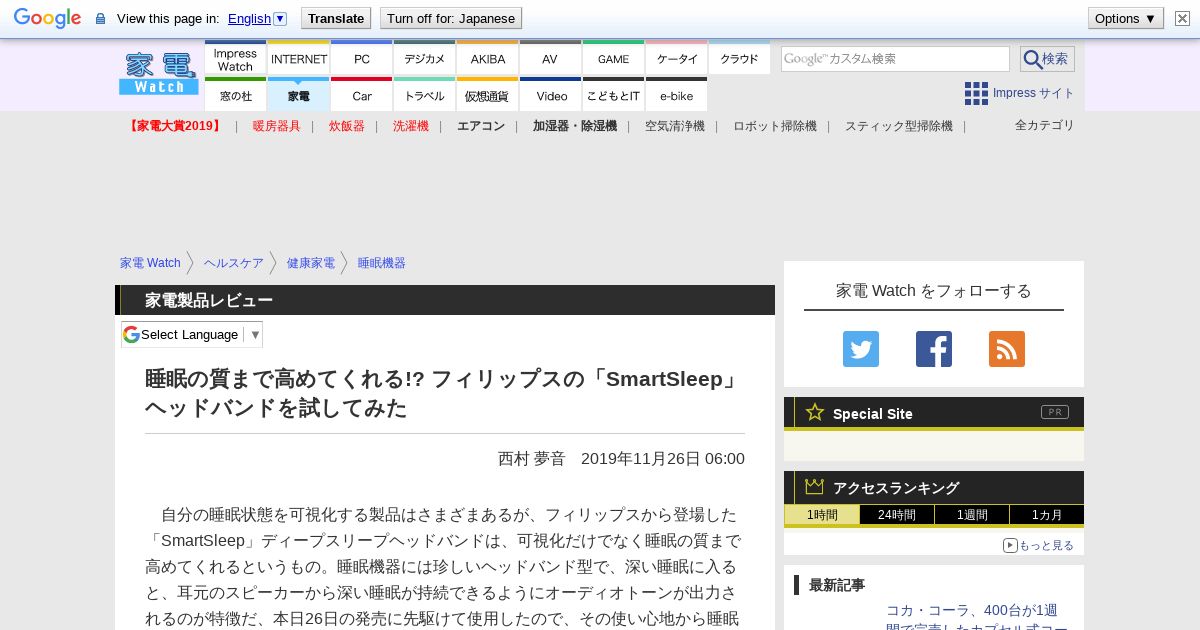Click the secure lock icon in translate bar

pyautogui.click(x=100, y=19)
